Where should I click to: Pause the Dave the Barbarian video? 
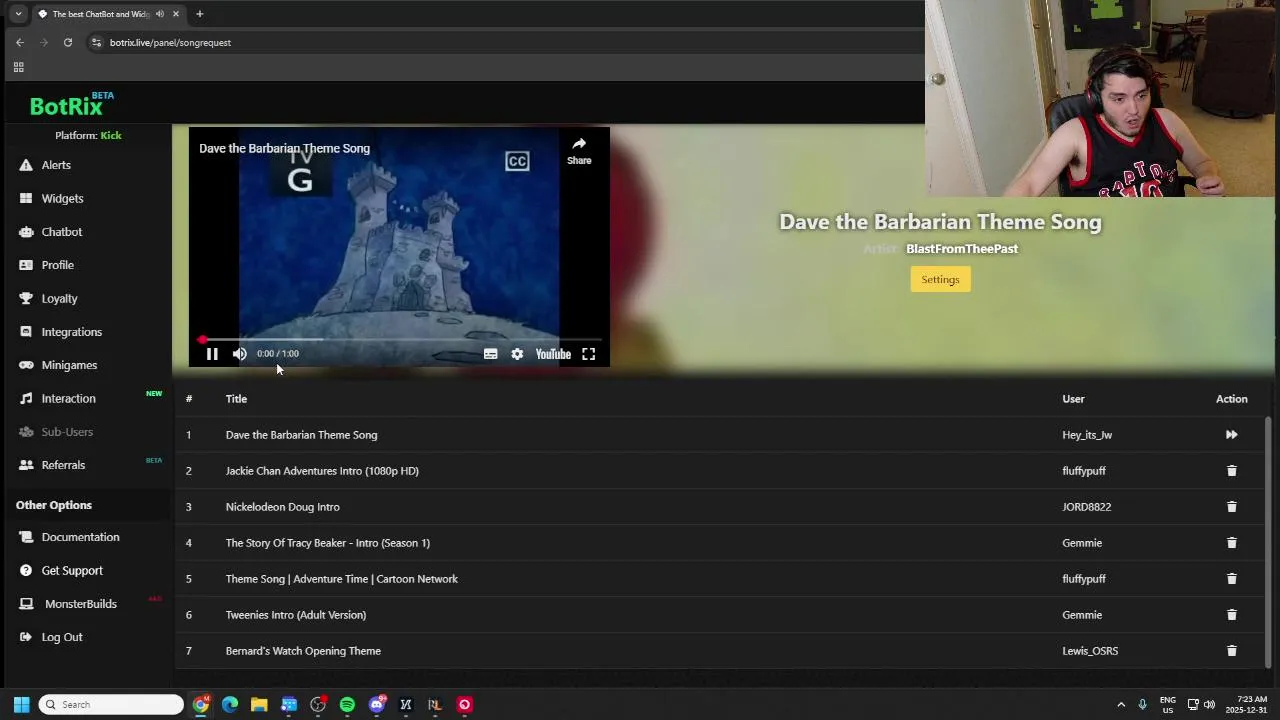coord(212,354)
